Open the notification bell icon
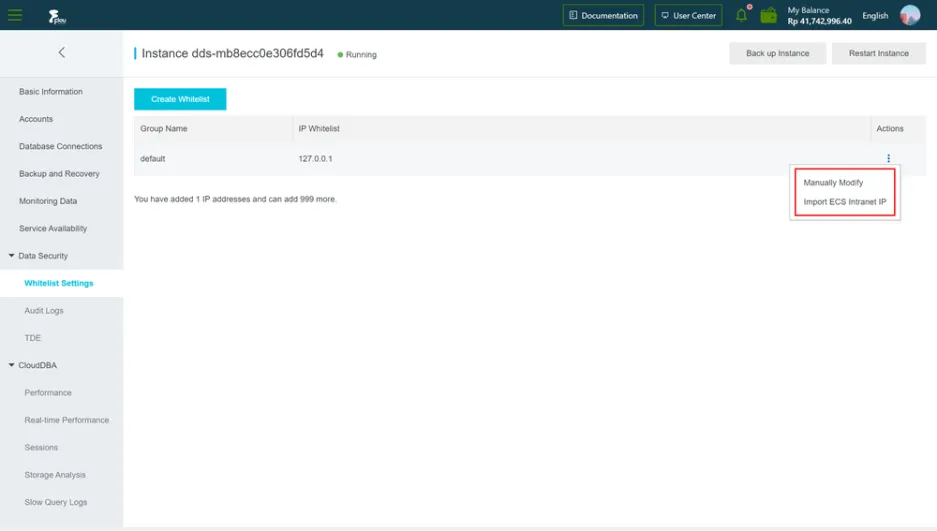The height and width of the screenshot is (531, 937). (742, 15)
